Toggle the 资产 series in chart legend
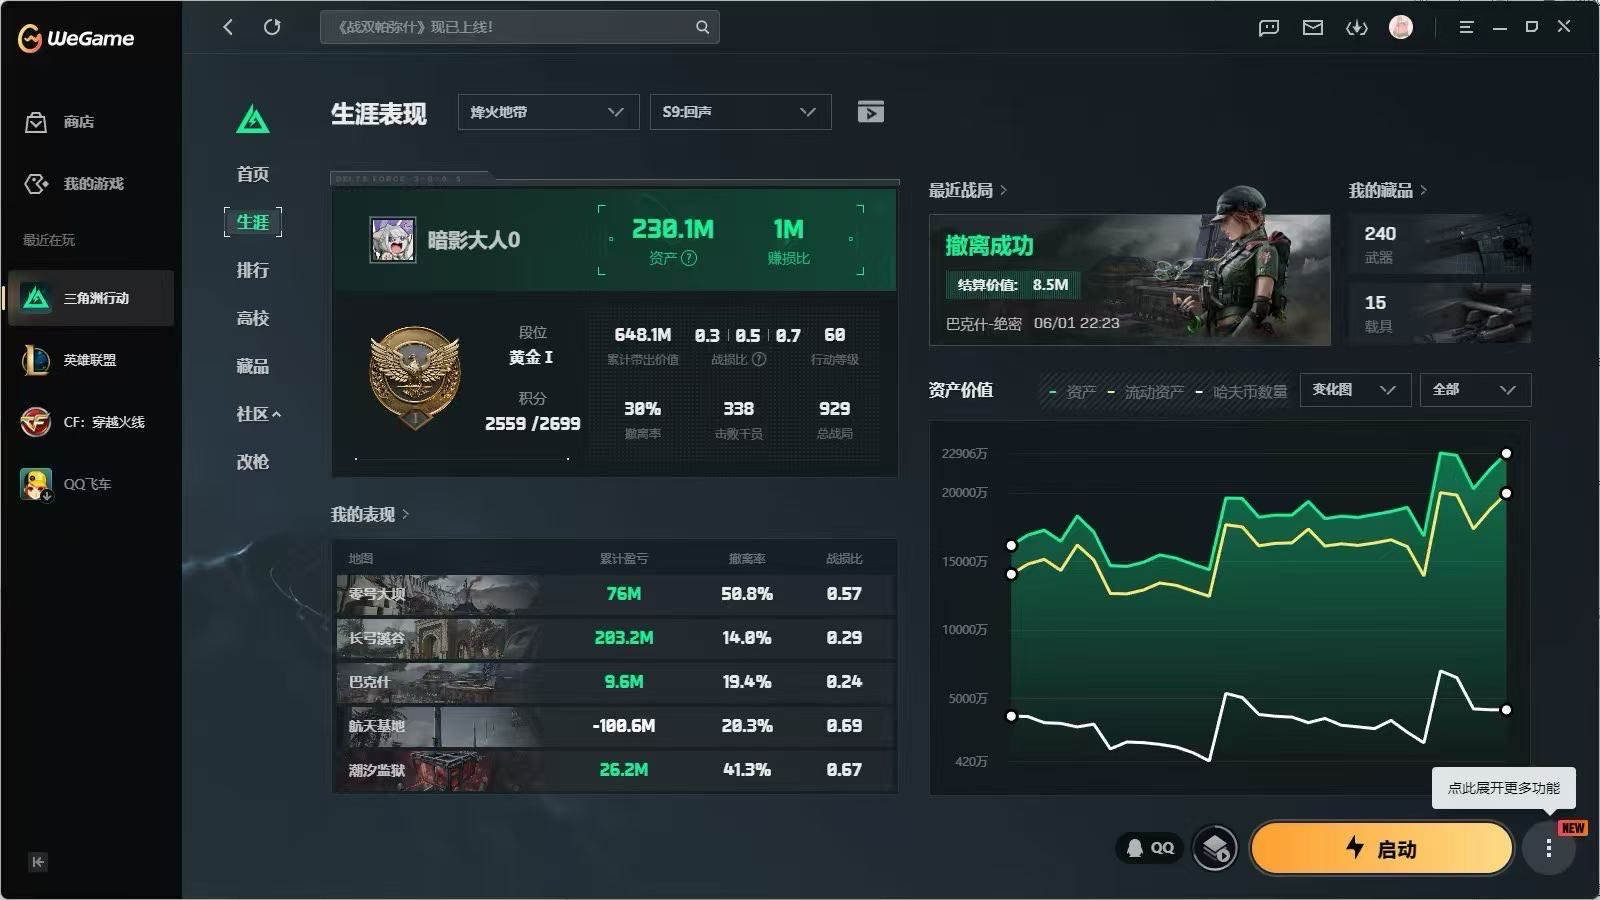The width and height of the screenshot is (1600, 900). pos(1072,392)
